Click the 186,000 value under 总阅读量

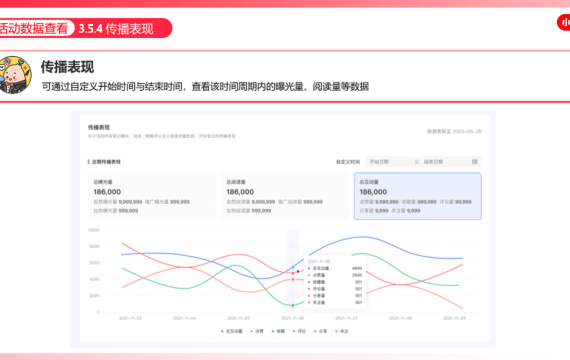pos(240,192)
